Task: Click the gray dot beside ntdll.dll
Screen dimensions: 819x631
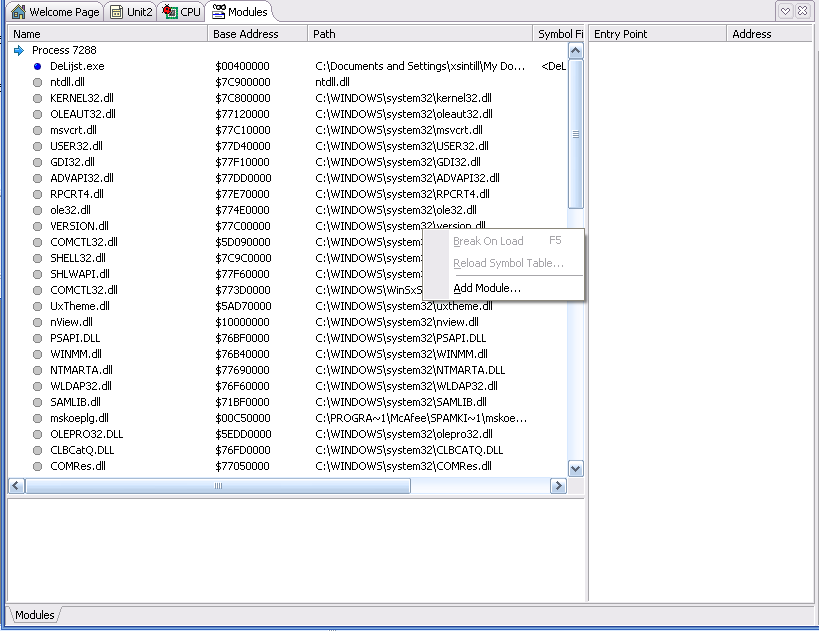Action: coord(37,82)
